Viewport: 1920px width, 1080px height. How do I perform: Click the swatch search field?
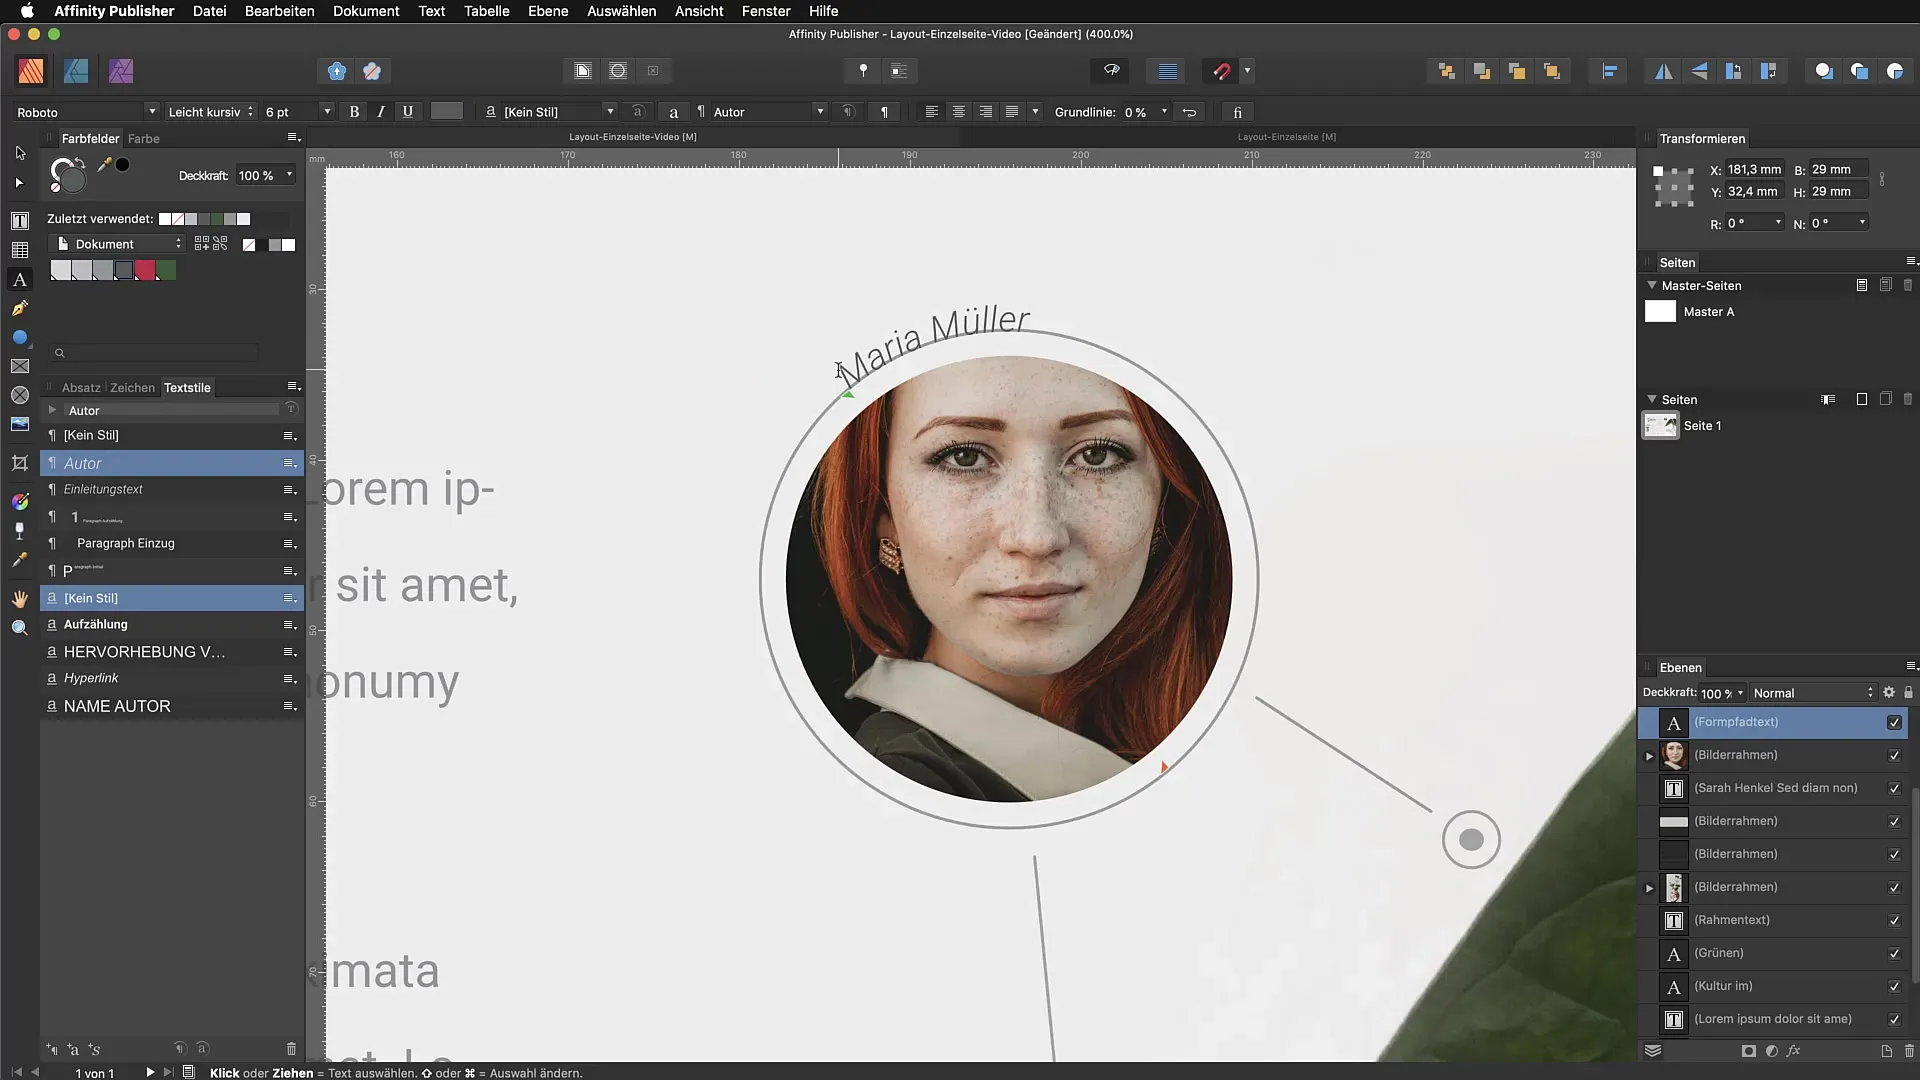[155, 352]
